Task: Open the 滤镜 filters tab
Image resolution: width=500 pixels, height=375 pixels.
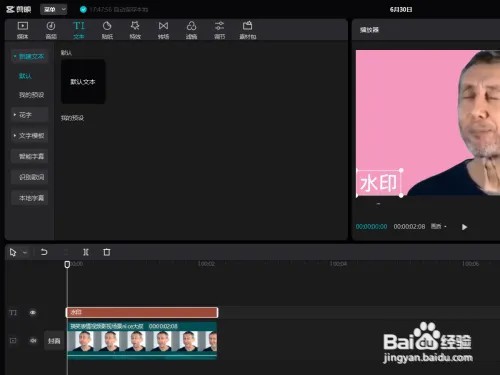Action: click(191, 30)
